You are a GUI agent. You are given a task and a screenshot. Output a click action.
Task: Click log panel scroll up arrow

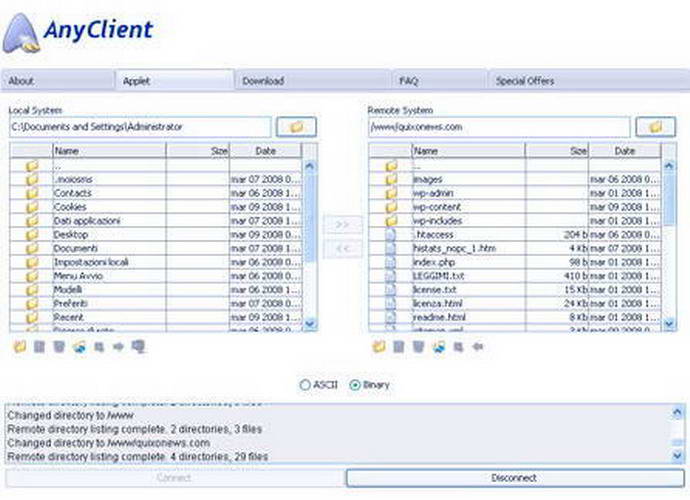[678, 412]
